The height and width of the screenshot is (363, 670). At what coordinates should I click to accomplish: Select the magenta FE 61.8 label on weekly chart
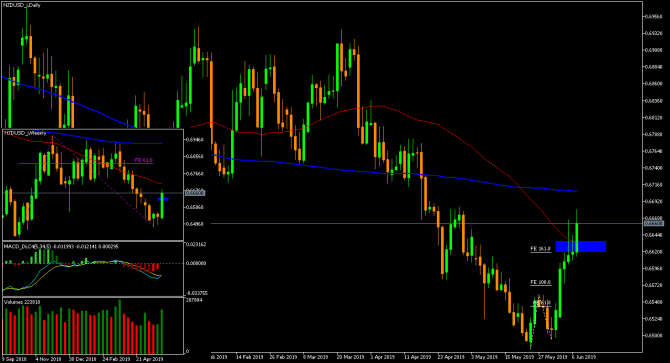[144, 160]
